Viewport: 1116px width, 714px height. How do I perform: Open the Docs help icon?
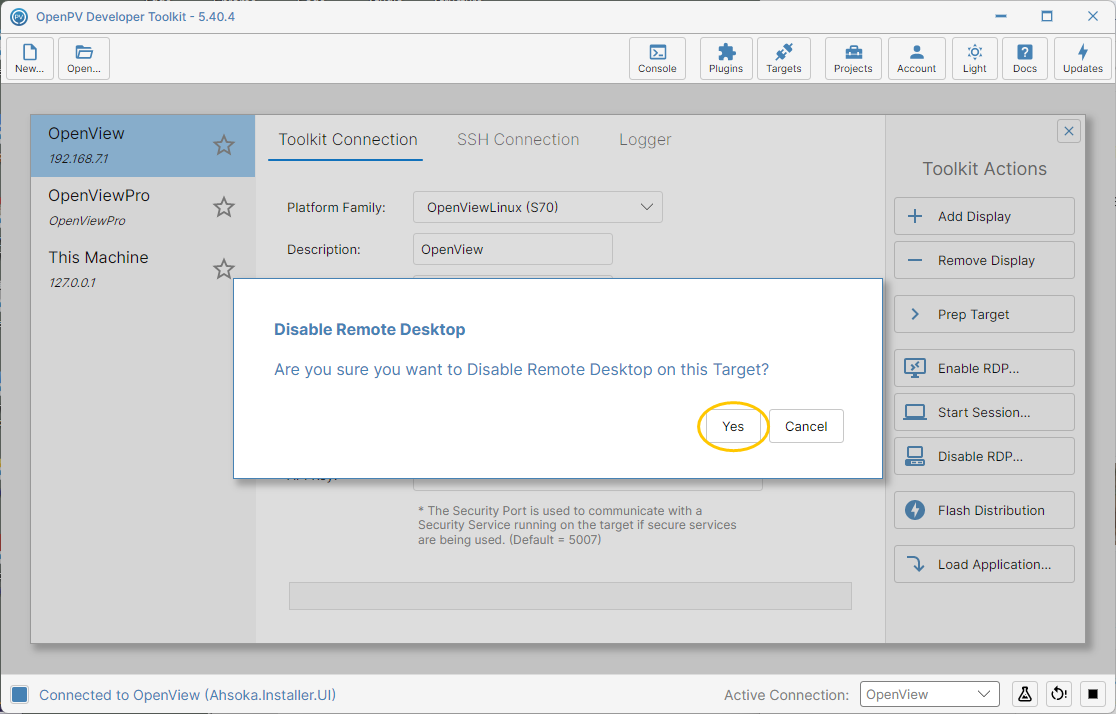point(1025,58)
